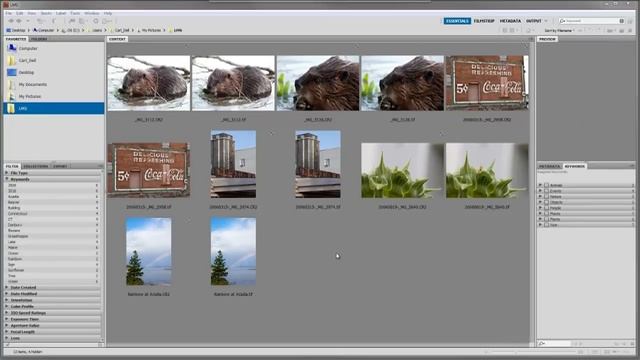The image size is (640, 360).
Task: Switch to the Output workspace
Action: coord(533,21)
